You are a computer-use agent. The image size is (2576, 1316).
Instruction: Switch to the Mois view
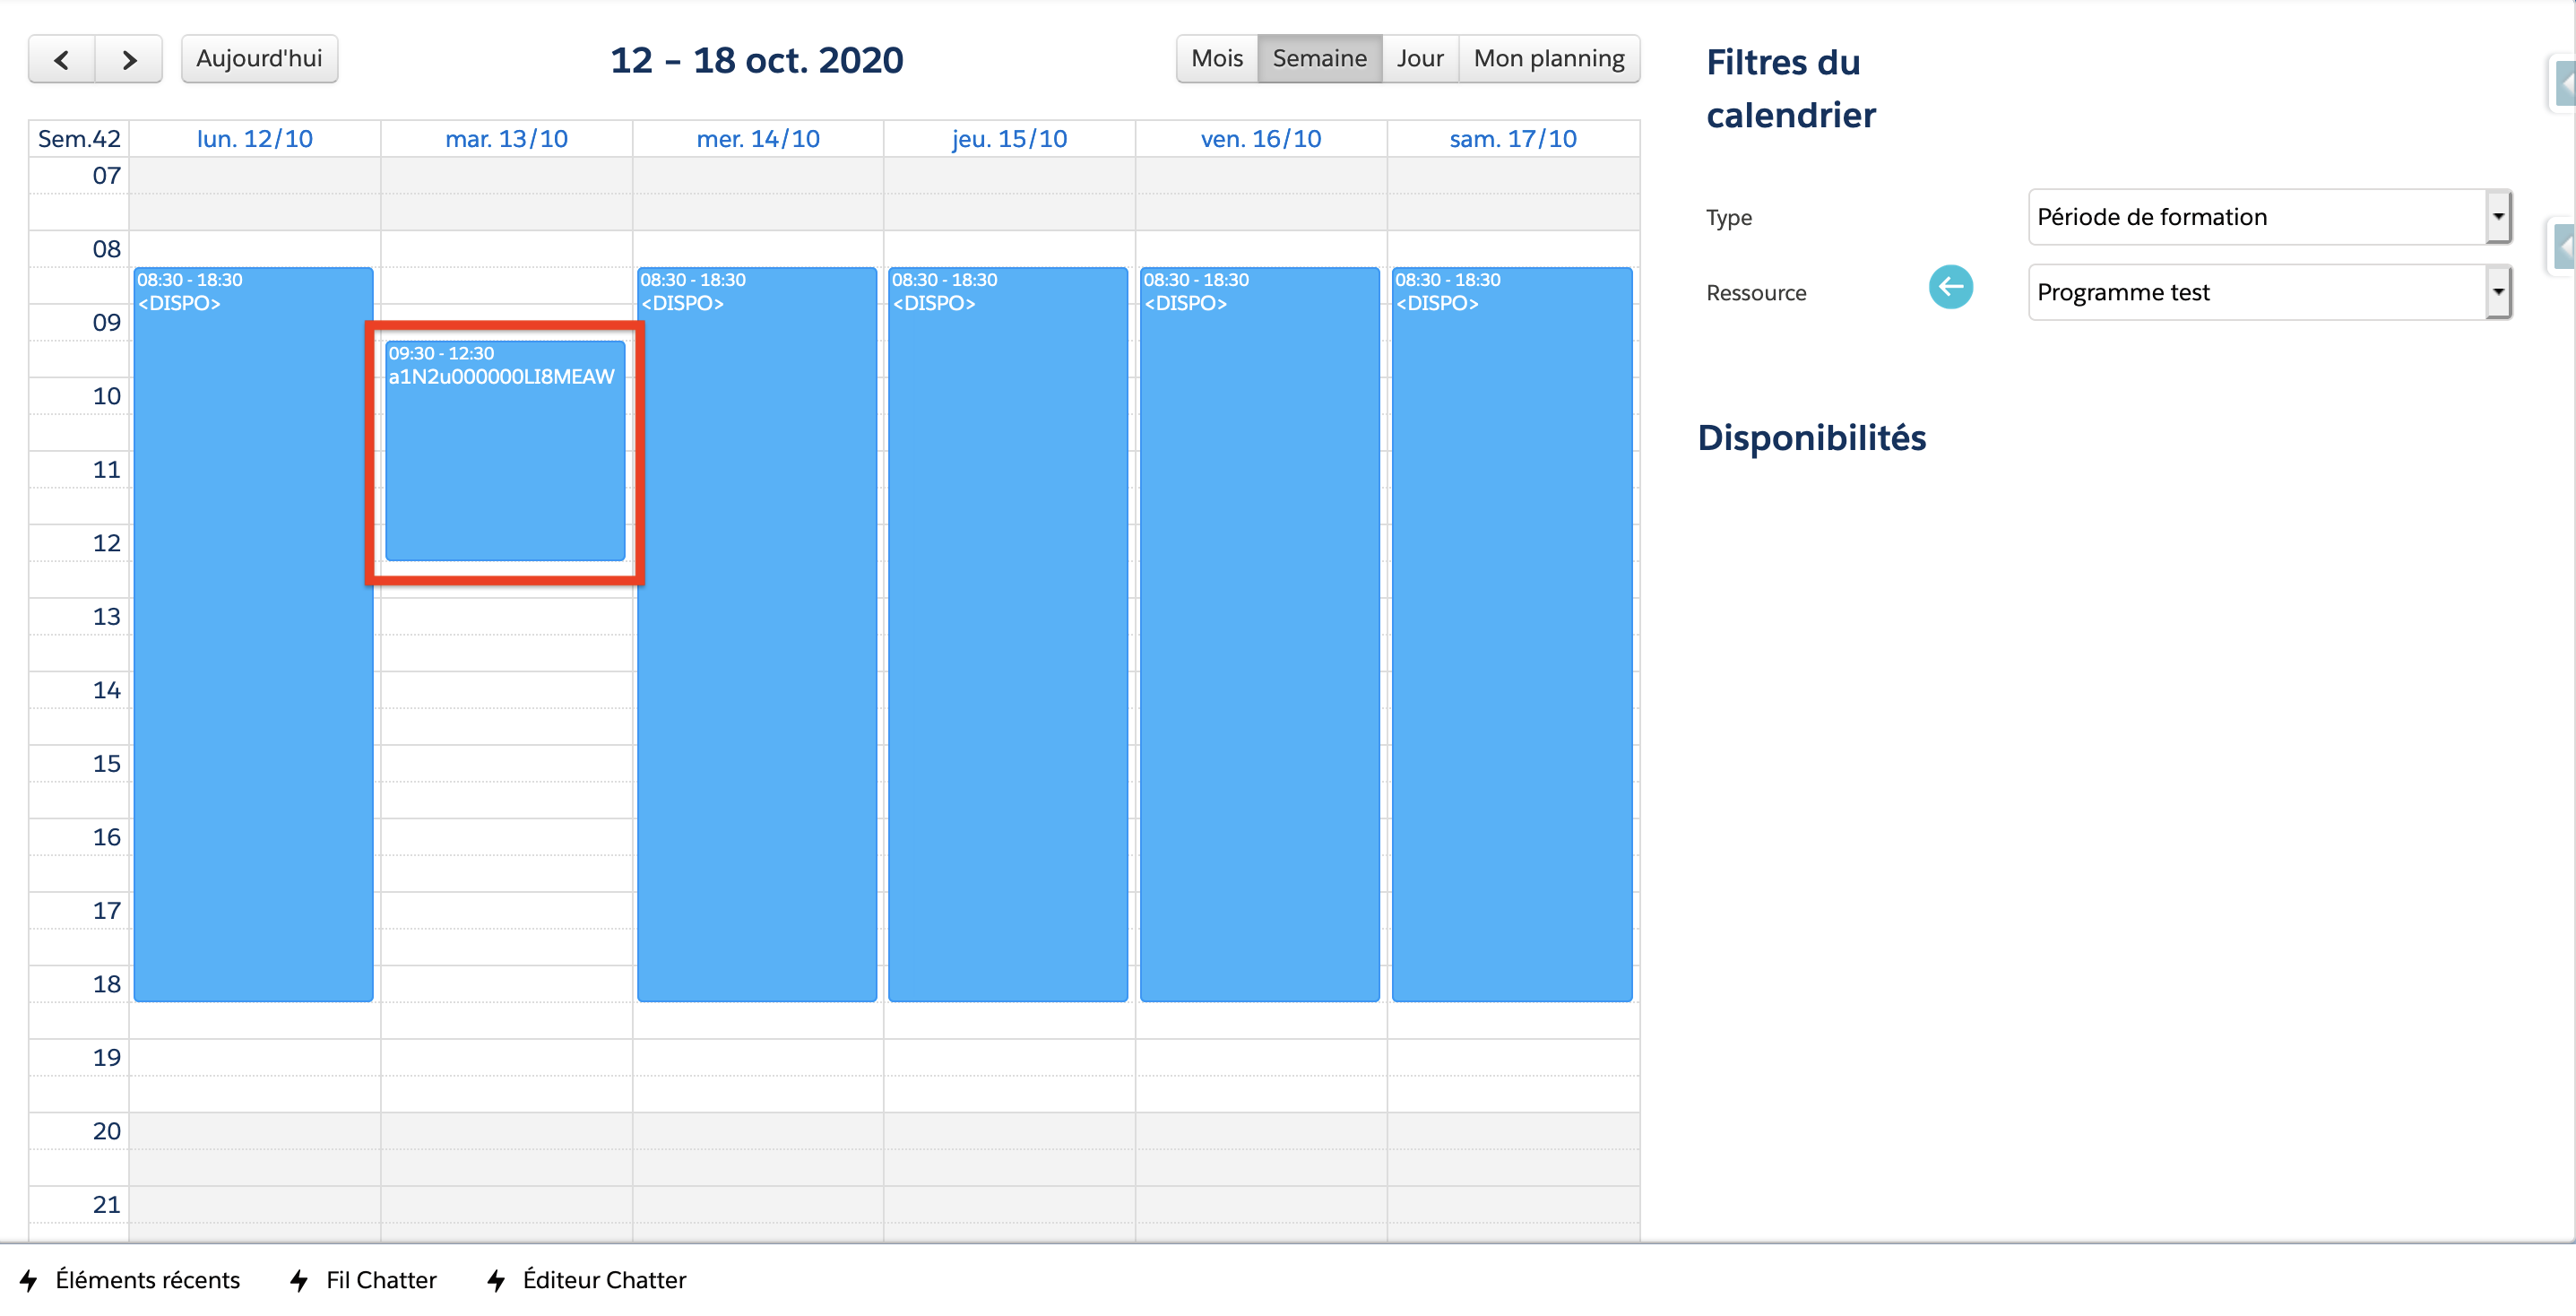pos(1216,58)
